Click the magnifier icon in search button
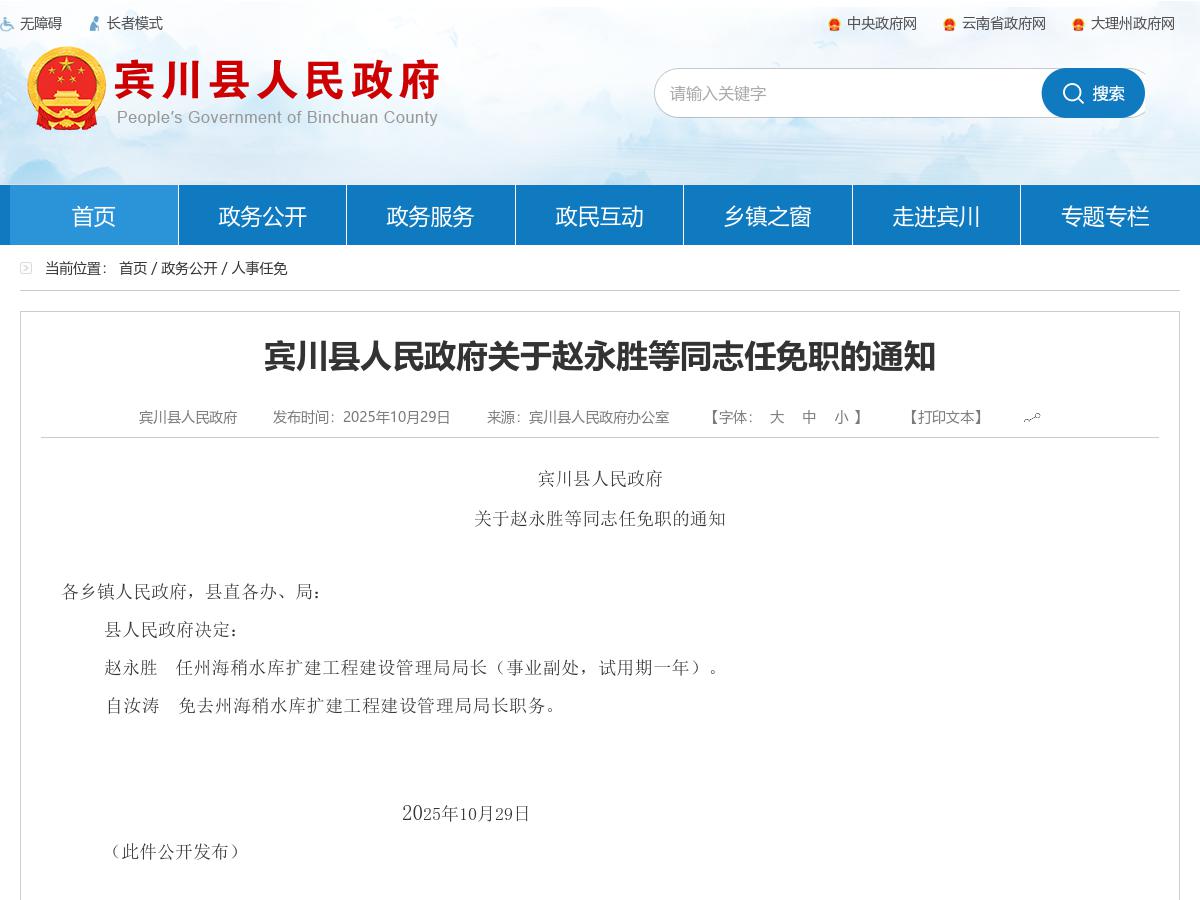This screenshot has width=1200, height=900. 1073,93
